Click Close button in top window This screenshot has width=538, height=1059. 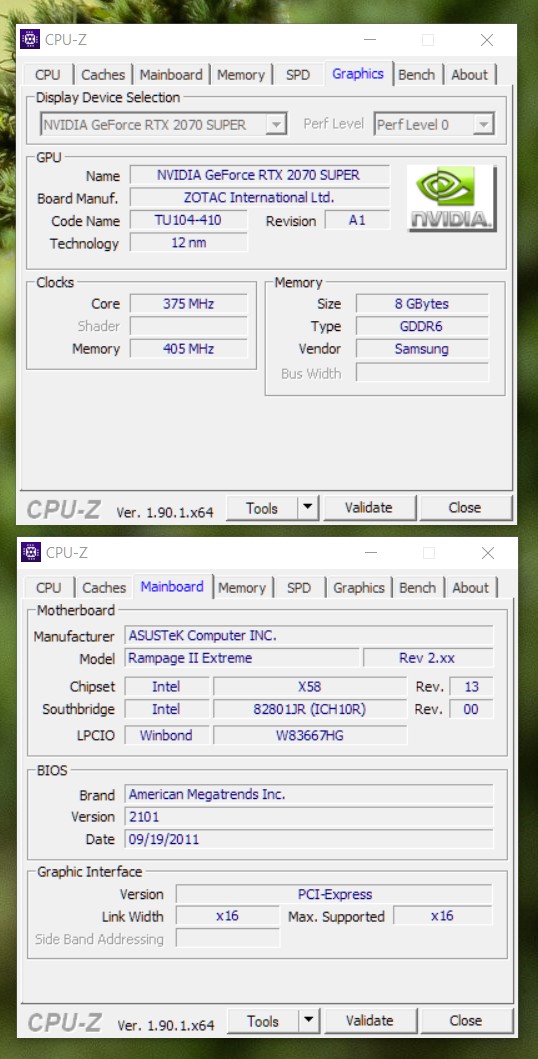(x=465, y=507)
